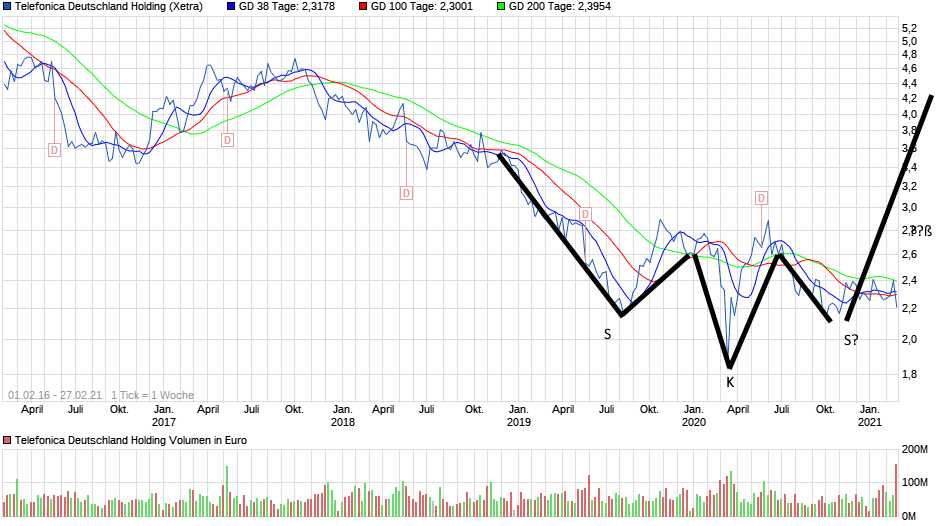Click the 4,0 price axis label

(x=909, y=114)
